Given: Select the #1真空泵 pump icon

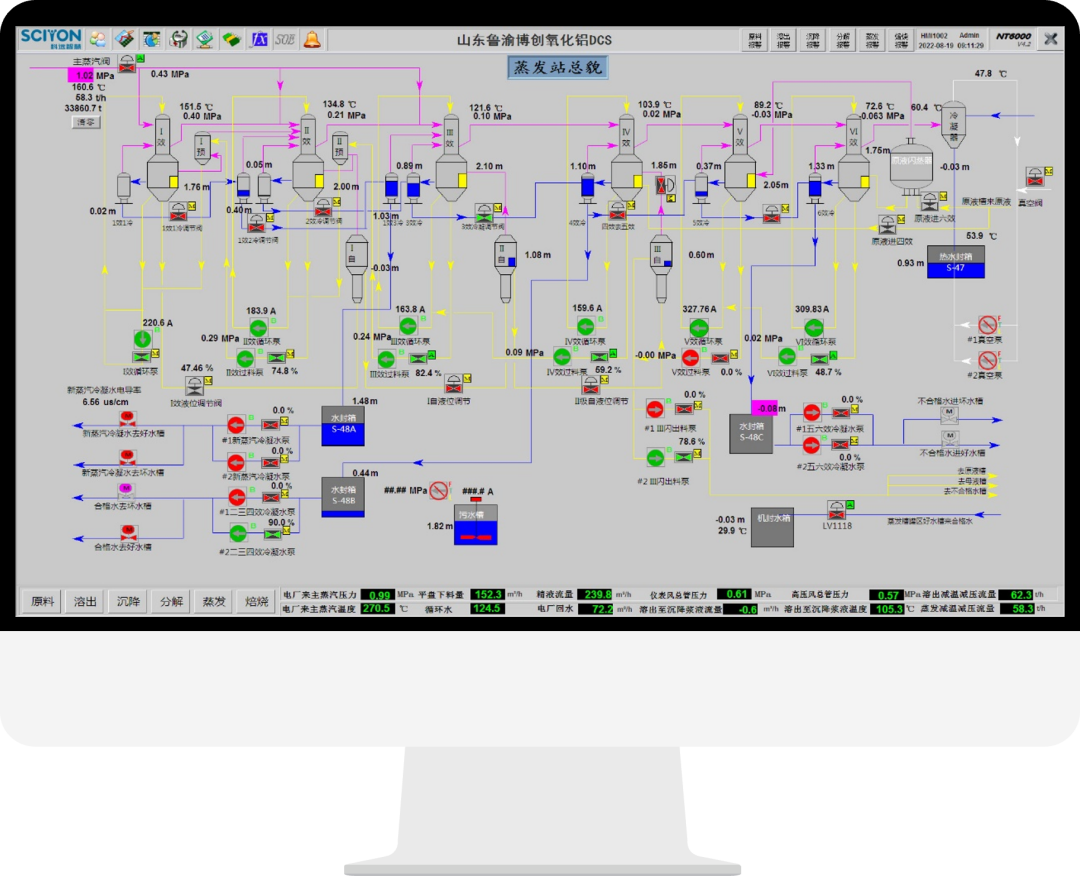Looking at the screenshot, I should (x=988, y=325).
